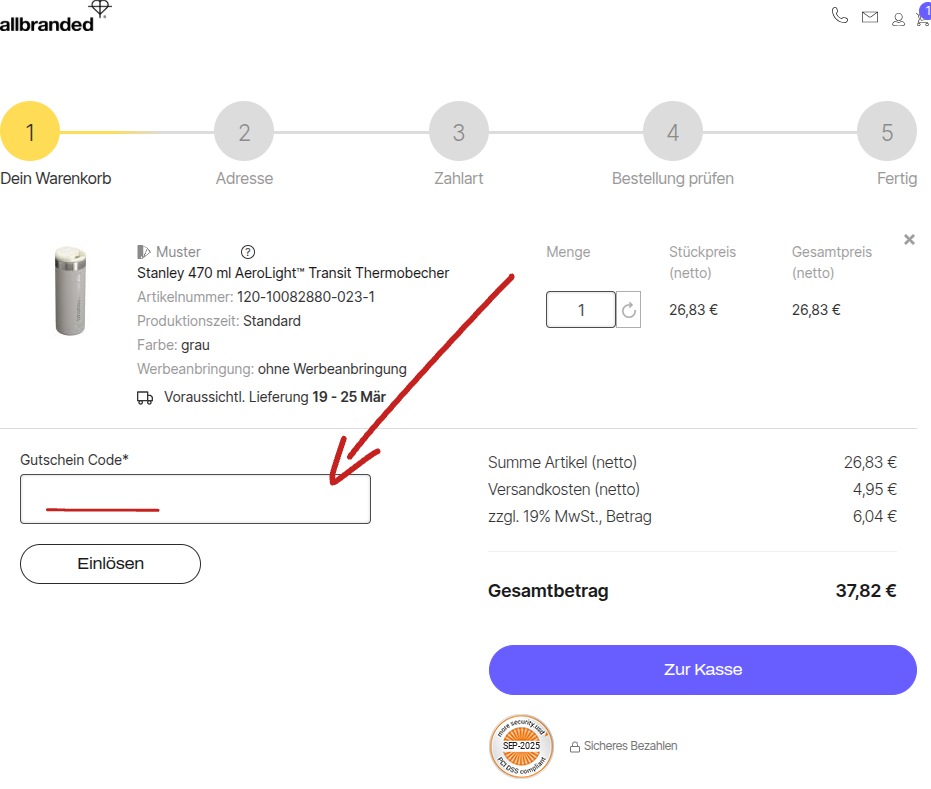Click inside the Gutschein Code input field
The image size is (931, 789).
195,498
